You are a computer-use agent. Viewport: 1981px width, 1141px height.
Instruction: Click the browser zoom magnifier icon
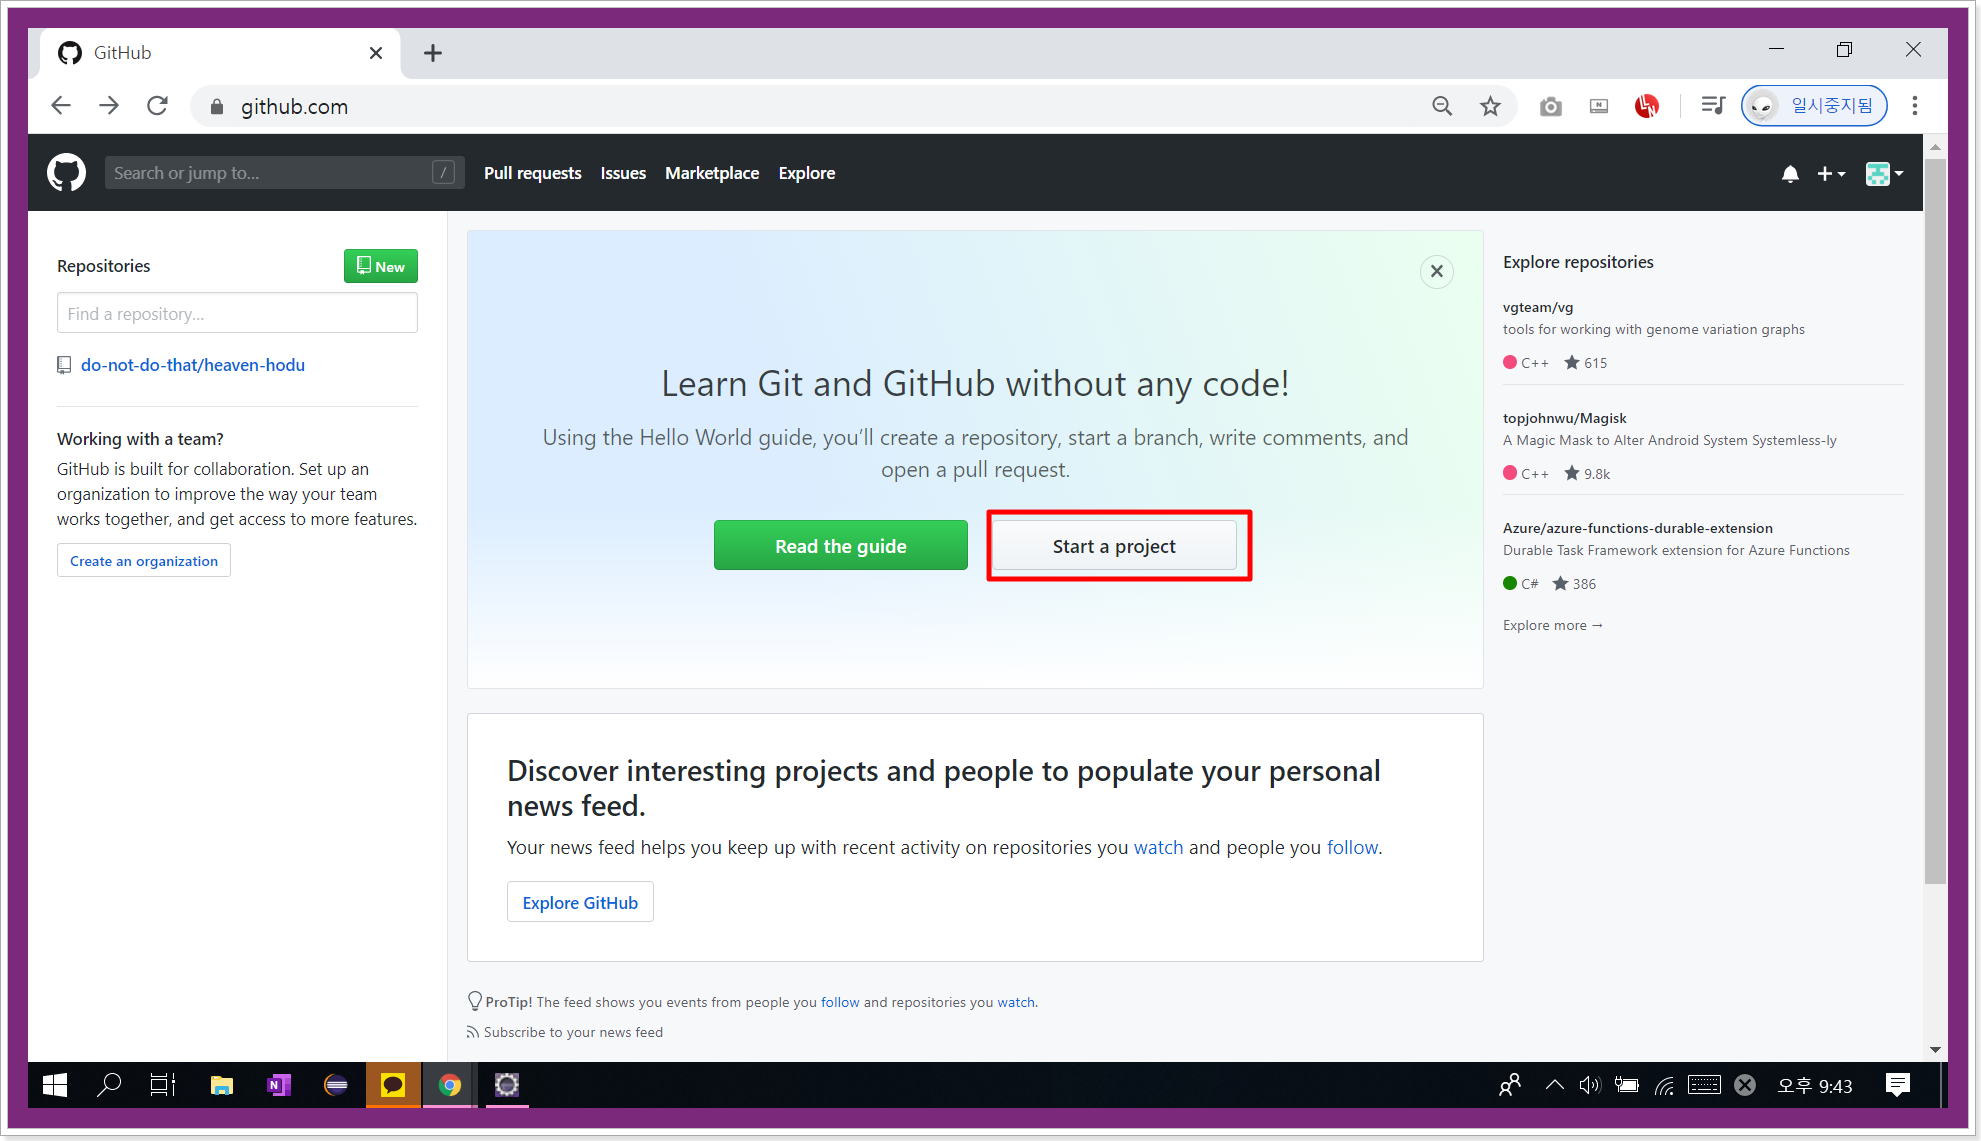coord(1441,106)
